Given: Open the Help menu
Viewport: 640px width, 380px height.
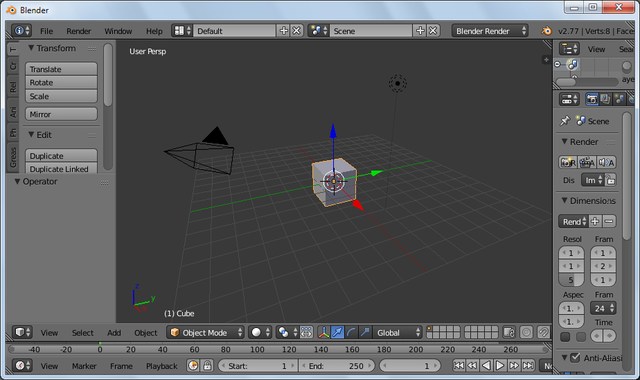Looking at the screenshot, I should (x=154, y=31).
